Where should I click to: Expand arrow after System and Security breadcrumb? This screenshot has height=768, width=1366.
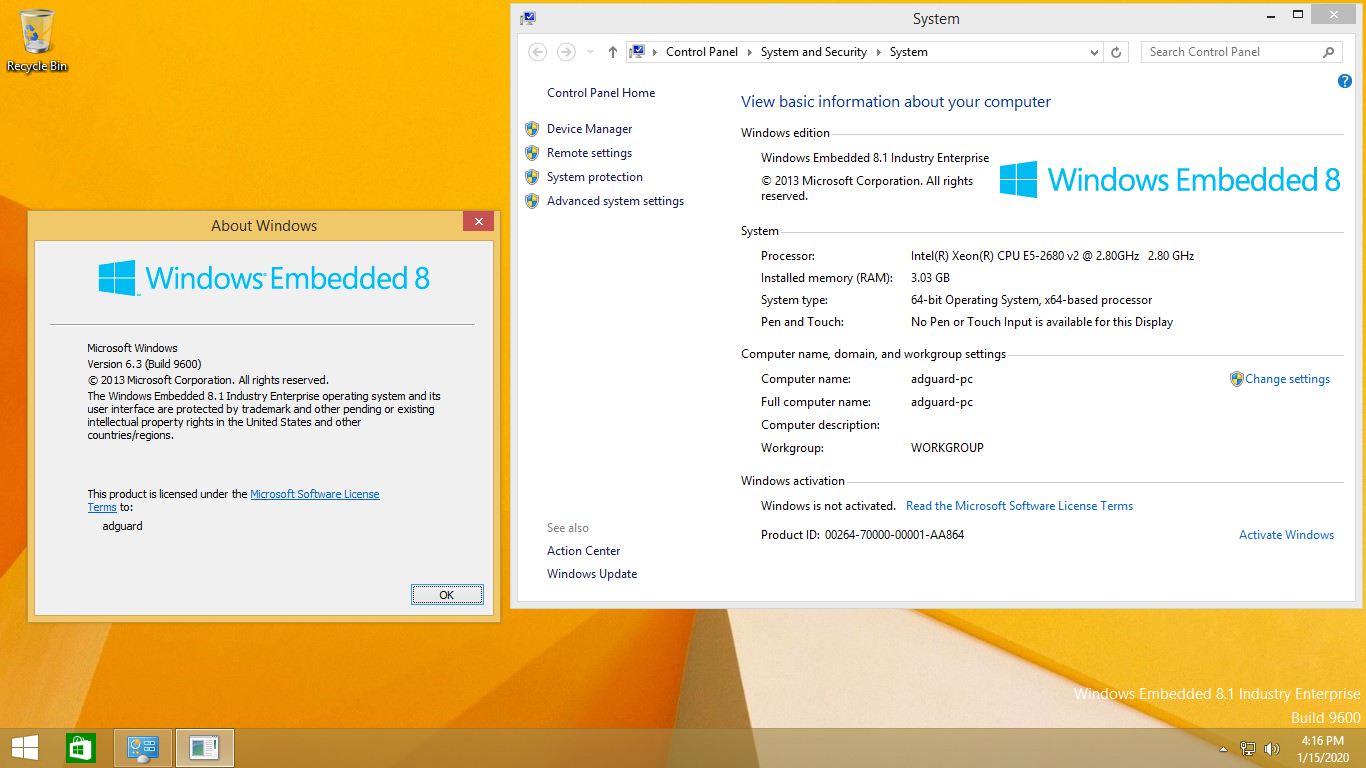coord(878,52)
